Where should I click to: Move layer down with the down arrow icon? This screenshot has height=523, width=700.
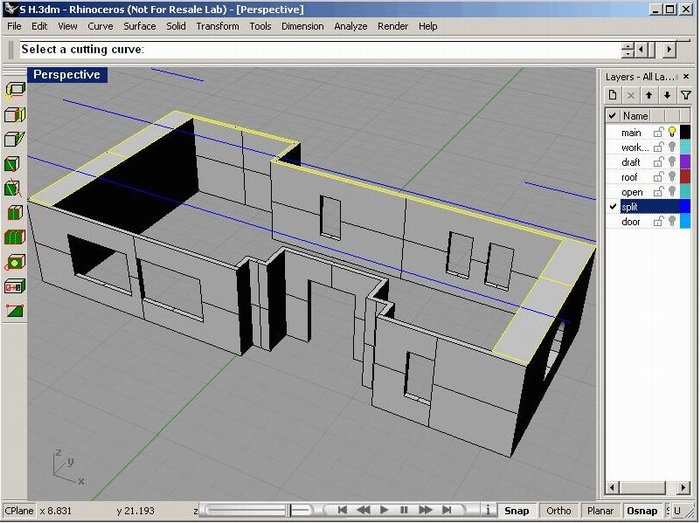(667, 95)
